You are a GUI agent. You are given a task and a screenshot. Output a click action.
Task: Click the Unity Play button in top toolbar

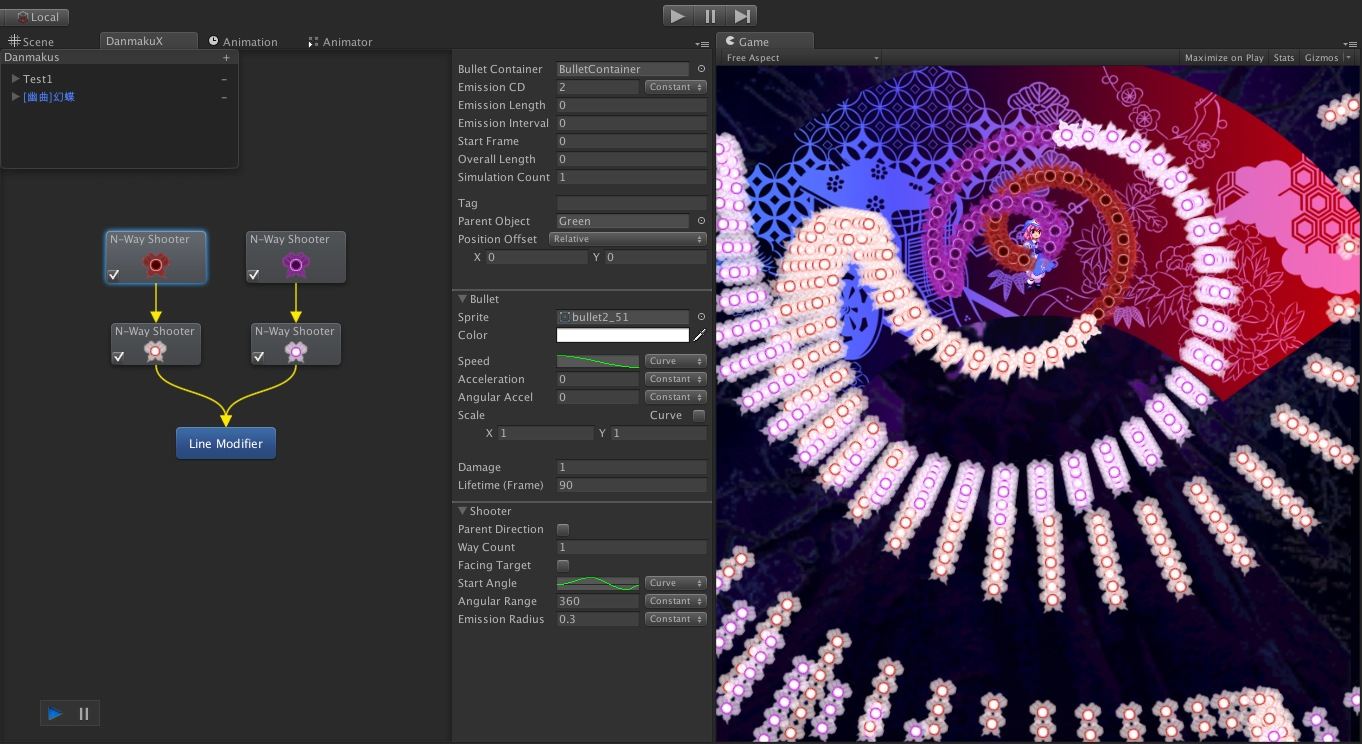(x=678, y=16)
